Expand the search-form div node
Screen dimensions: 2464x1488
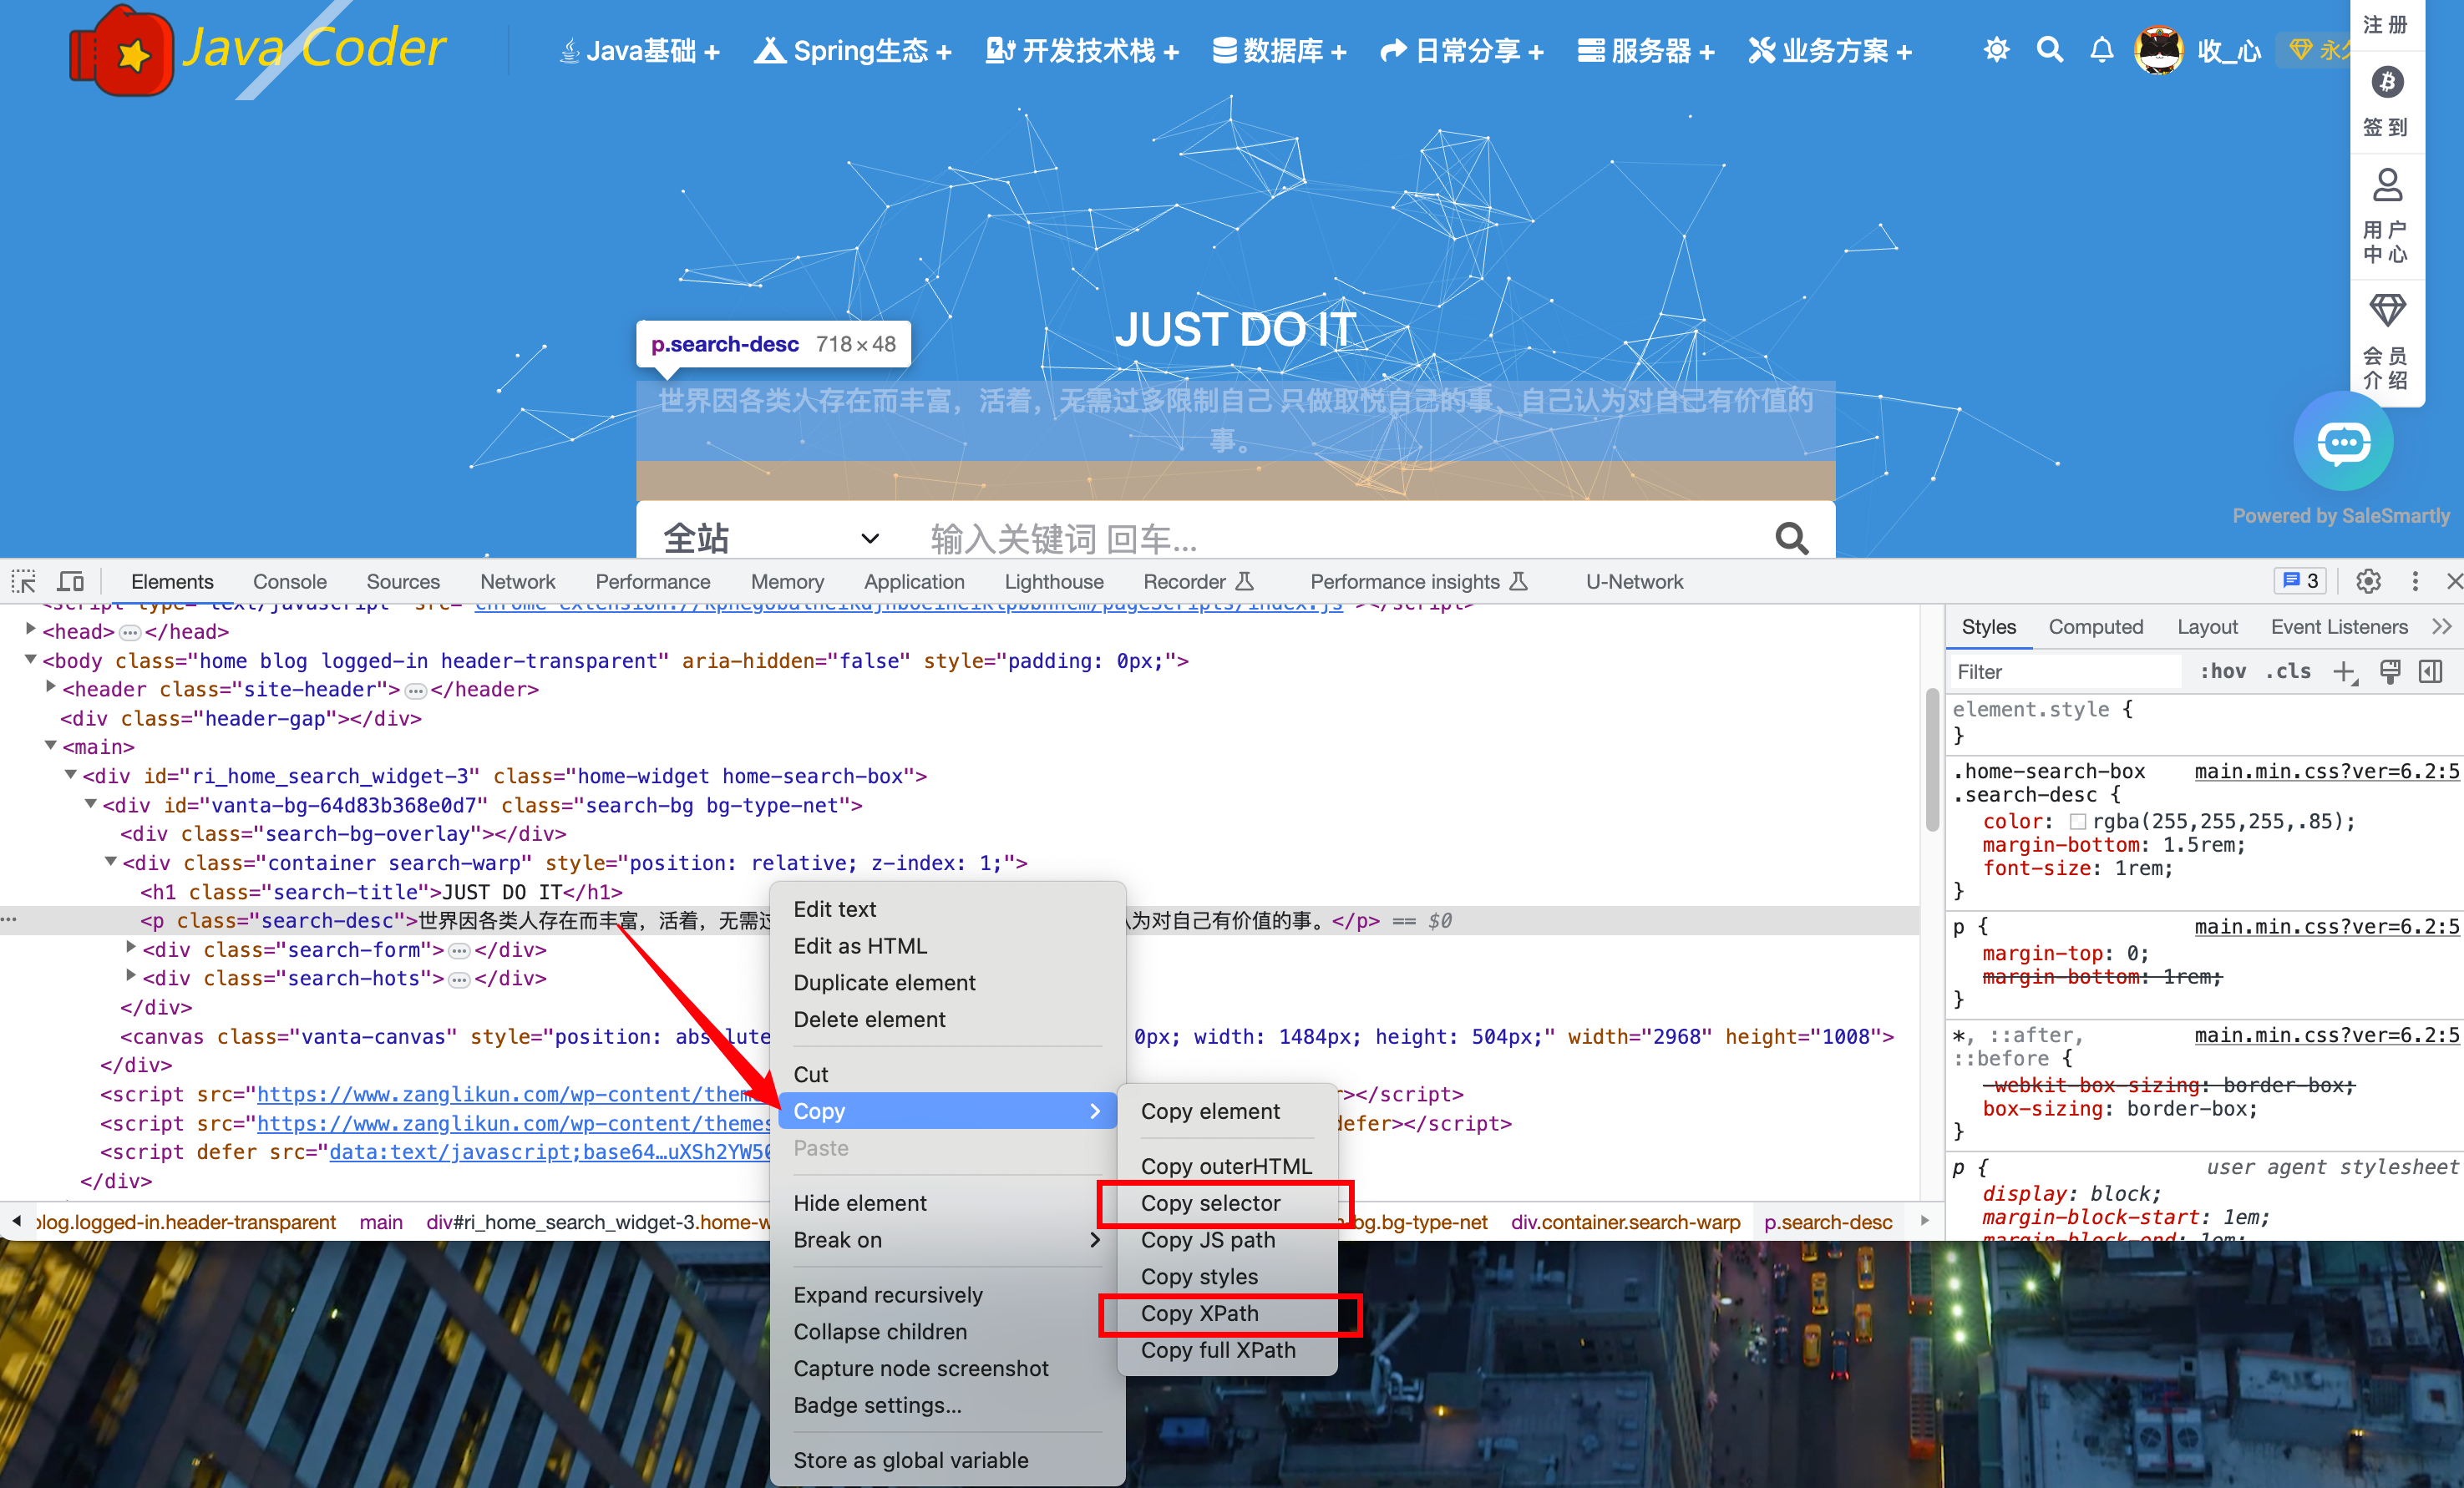click(131, 948)
